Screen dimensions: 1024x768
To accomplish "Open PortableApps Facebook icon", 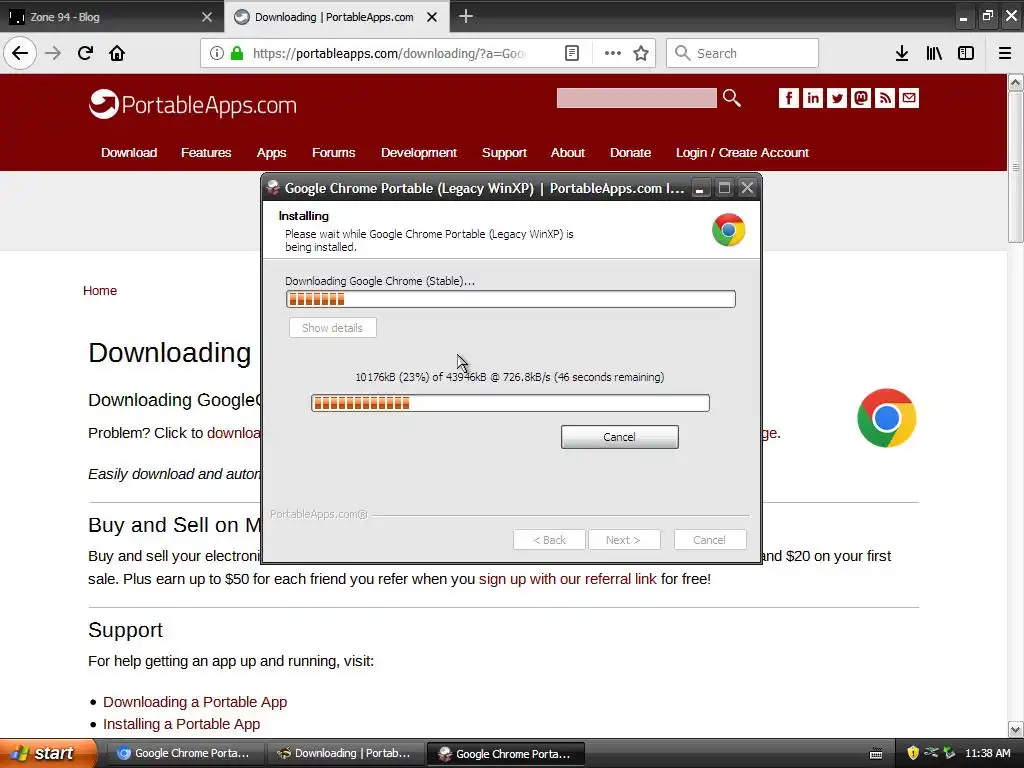I will 788,98.
